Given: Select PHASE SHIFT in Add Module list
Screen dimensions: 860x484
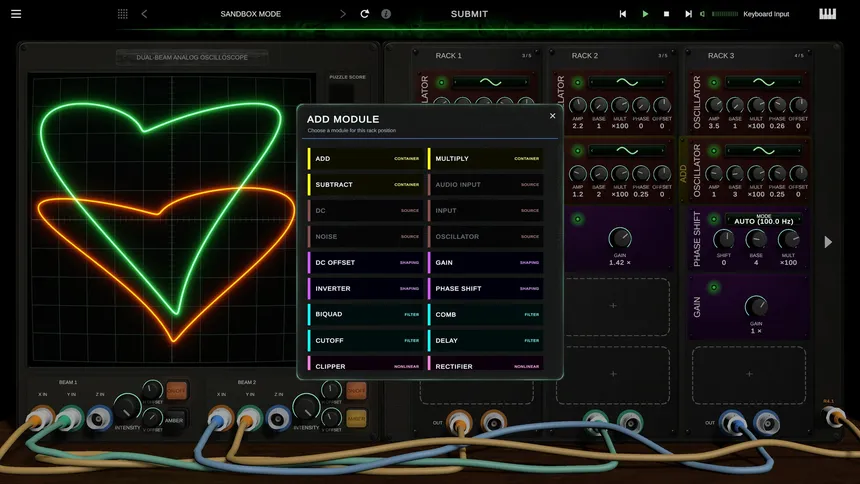Looking at the screenshot, I should click(485, 288).
